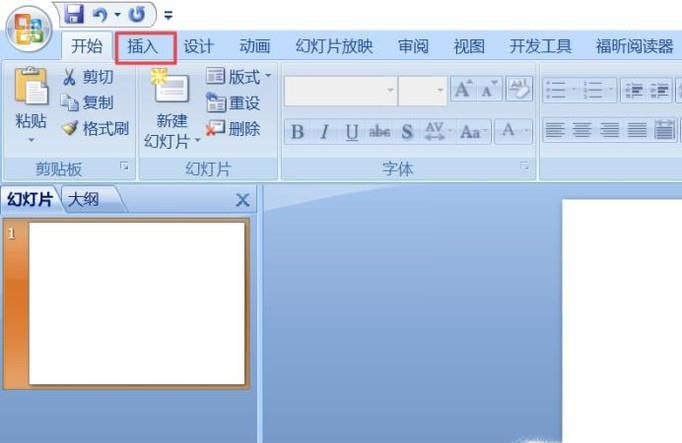Toggle italic formatting

click(x=324, y=132)
